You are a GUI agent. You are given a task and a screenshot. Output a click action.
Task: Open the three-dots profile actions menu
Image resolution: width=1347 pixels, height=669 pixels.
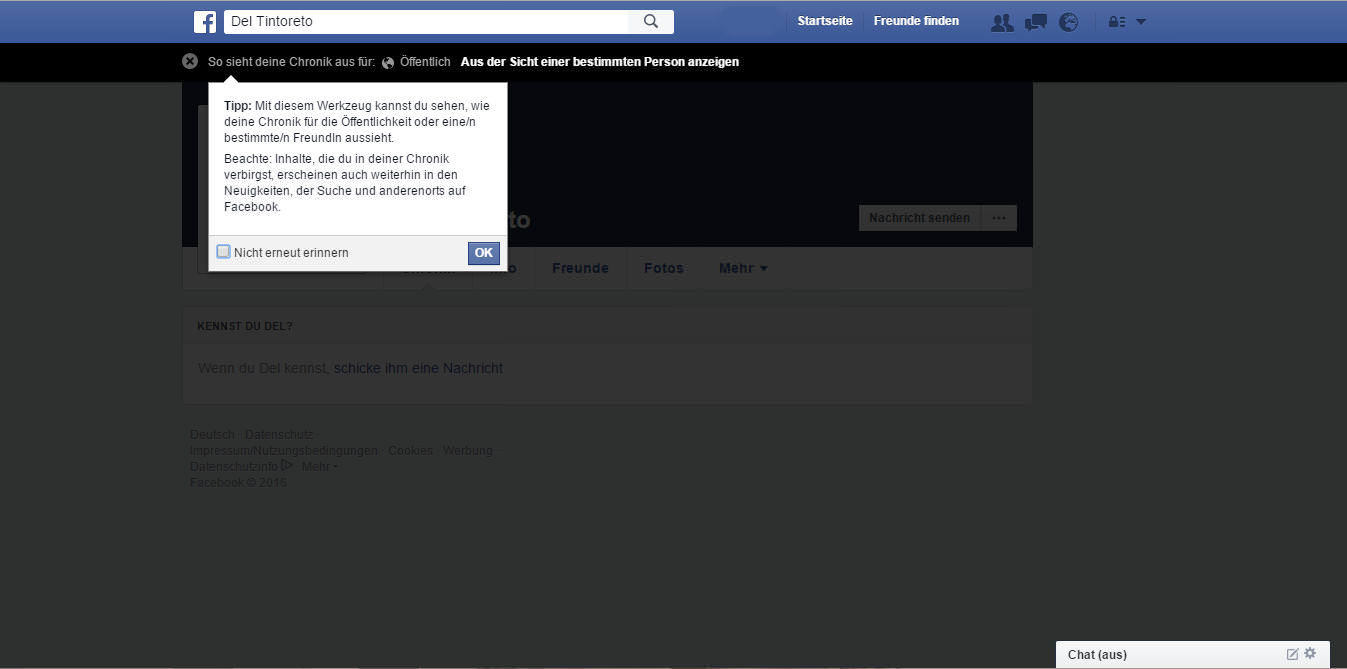(x=999, y=218)
